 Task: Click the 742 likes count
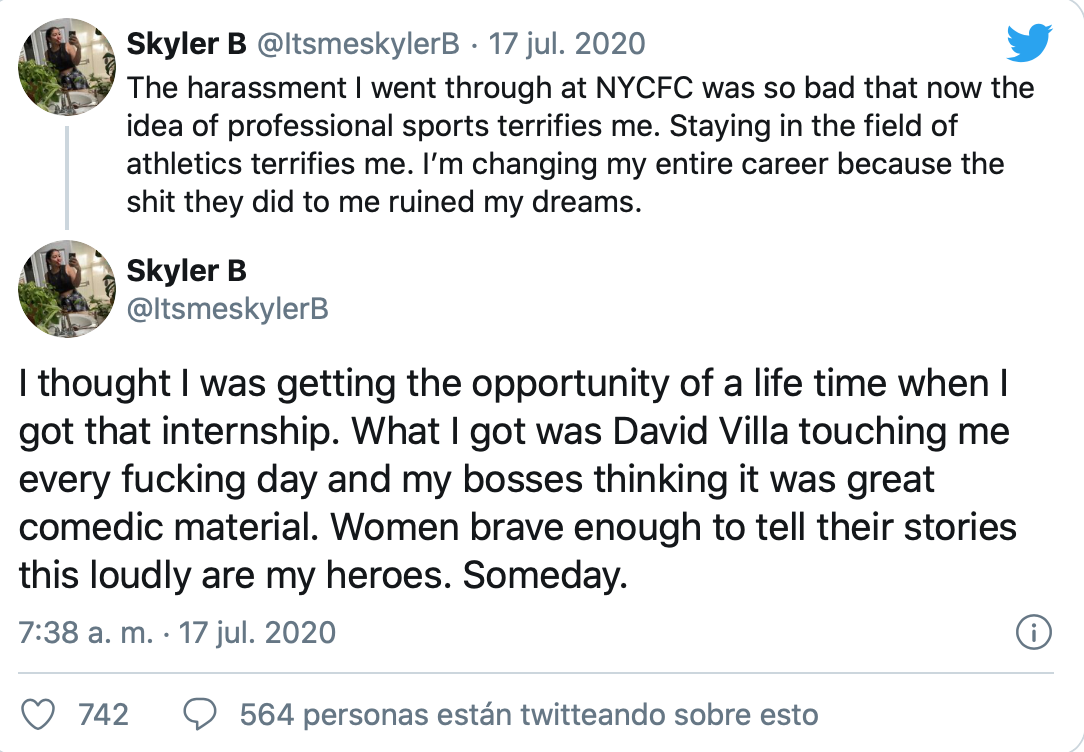[103, 714]
